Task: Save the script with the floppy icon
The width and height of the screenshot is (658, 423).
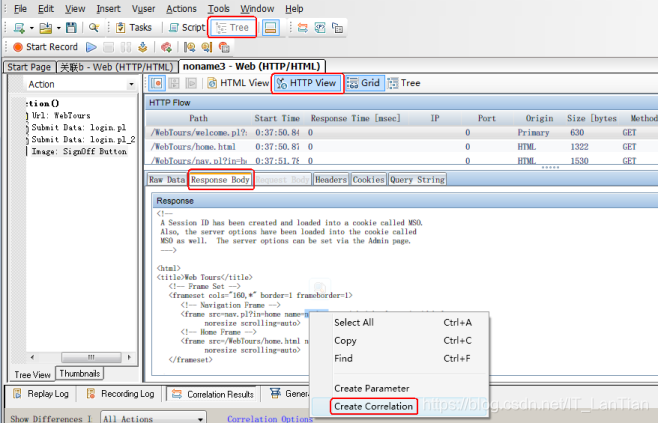Action: (71, 28)
